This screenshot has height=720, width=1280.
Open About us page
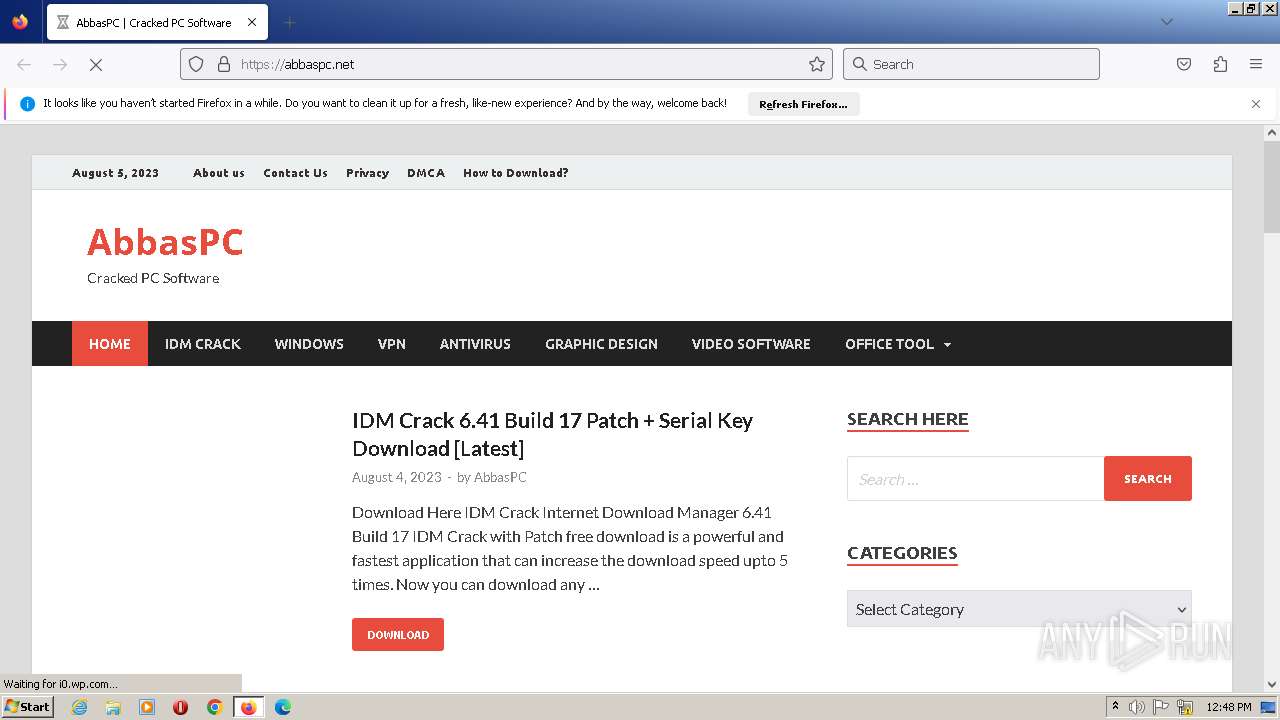tap(219, 173)
